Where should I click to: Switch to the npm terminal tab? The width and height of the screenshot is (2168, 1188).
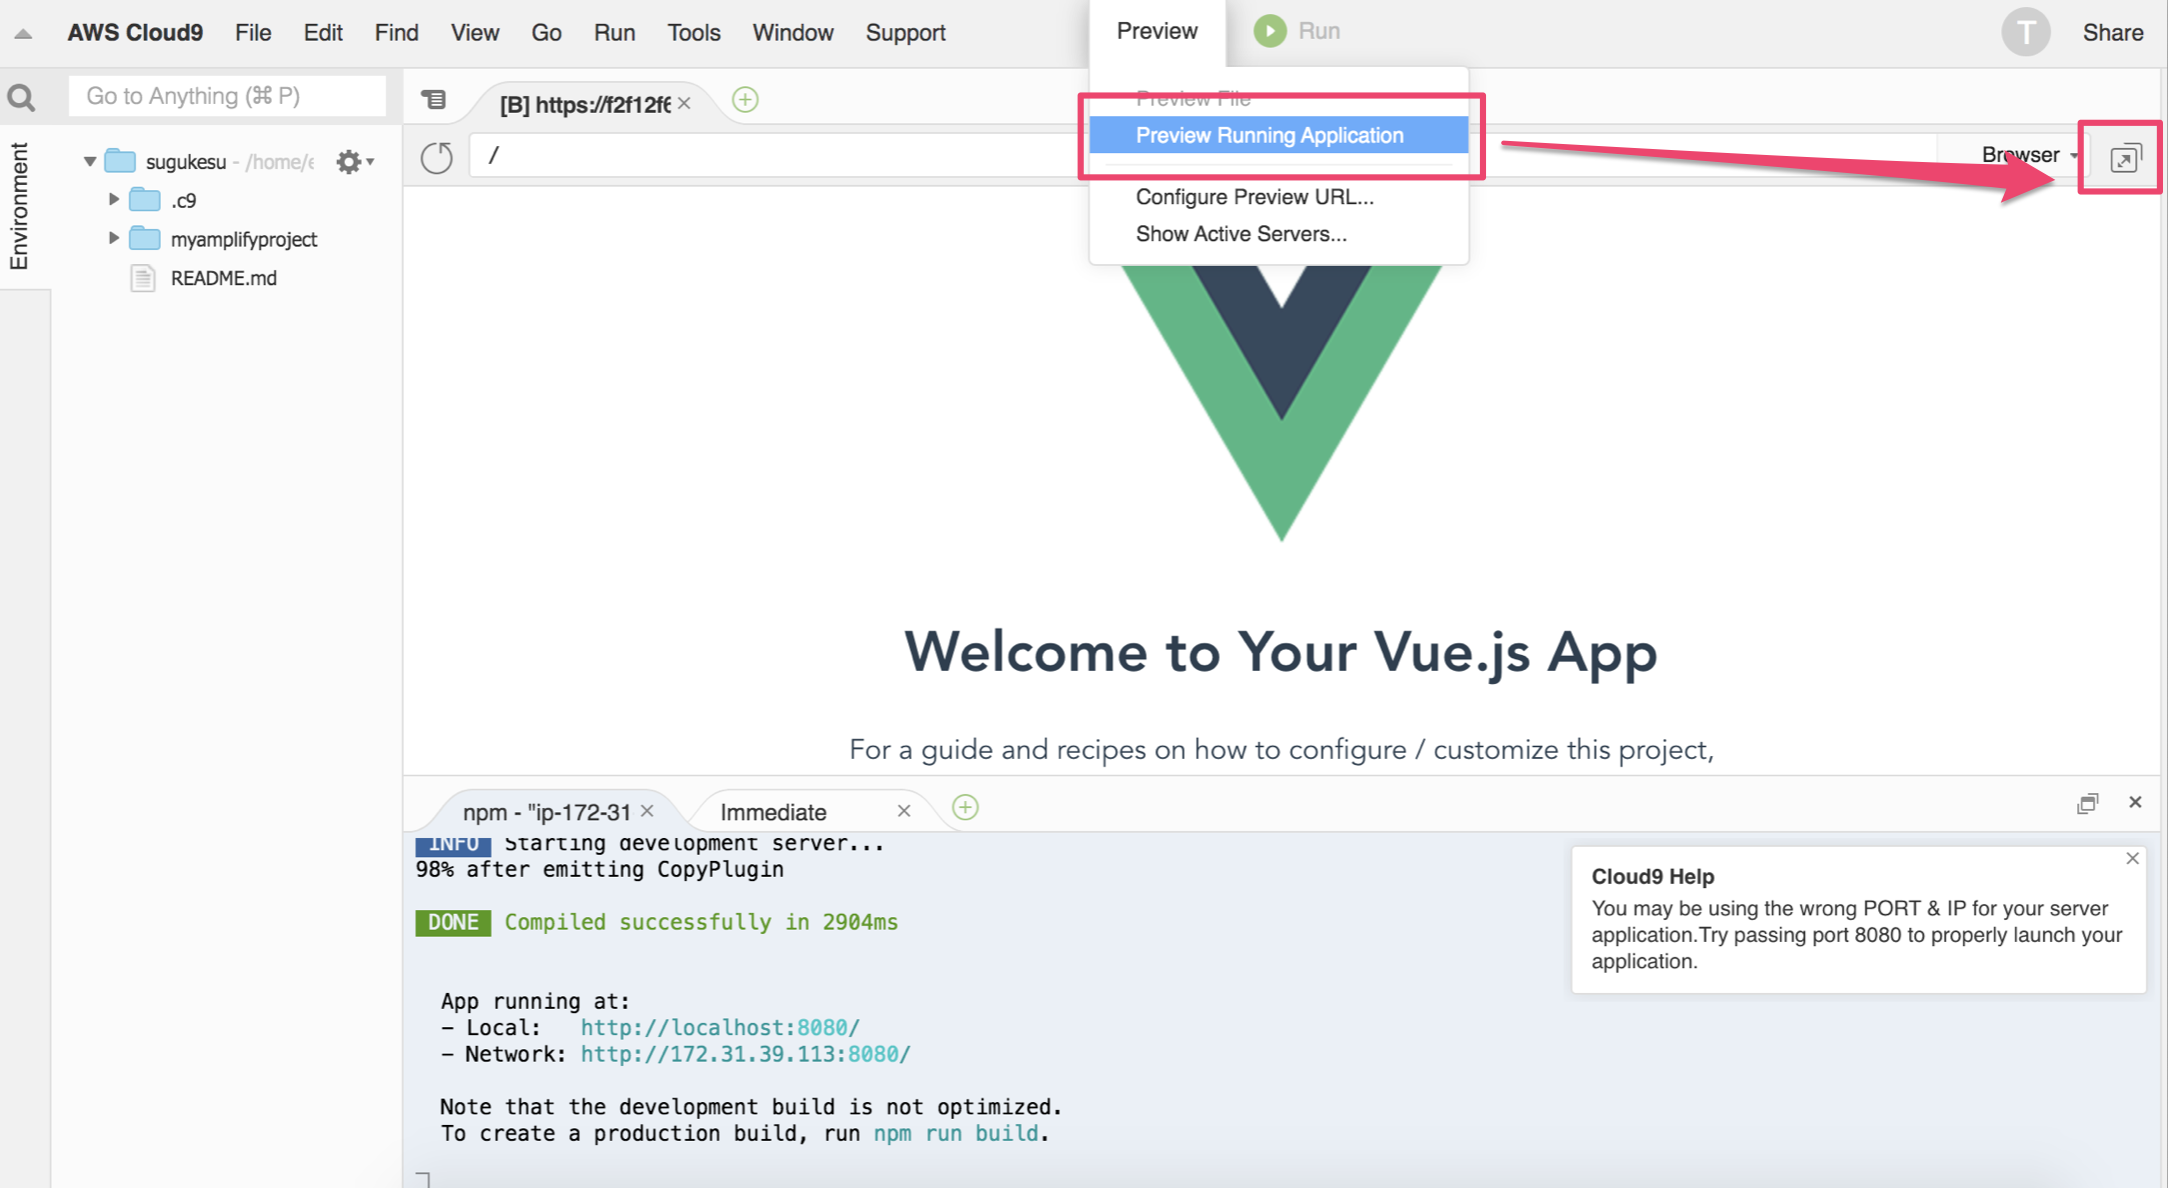546,812
